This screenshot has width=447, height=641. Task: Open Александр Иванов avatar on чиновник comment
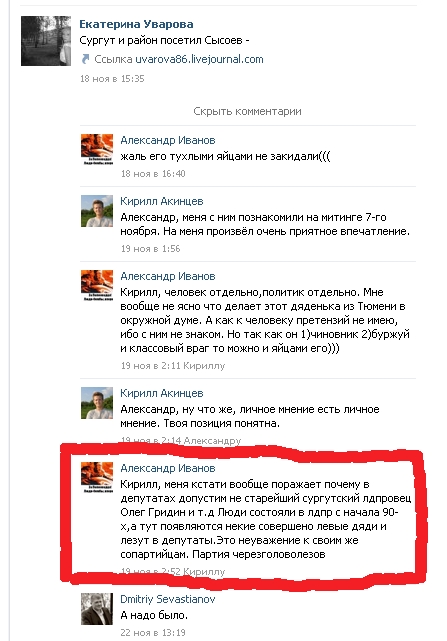click(x=97, y=285)
